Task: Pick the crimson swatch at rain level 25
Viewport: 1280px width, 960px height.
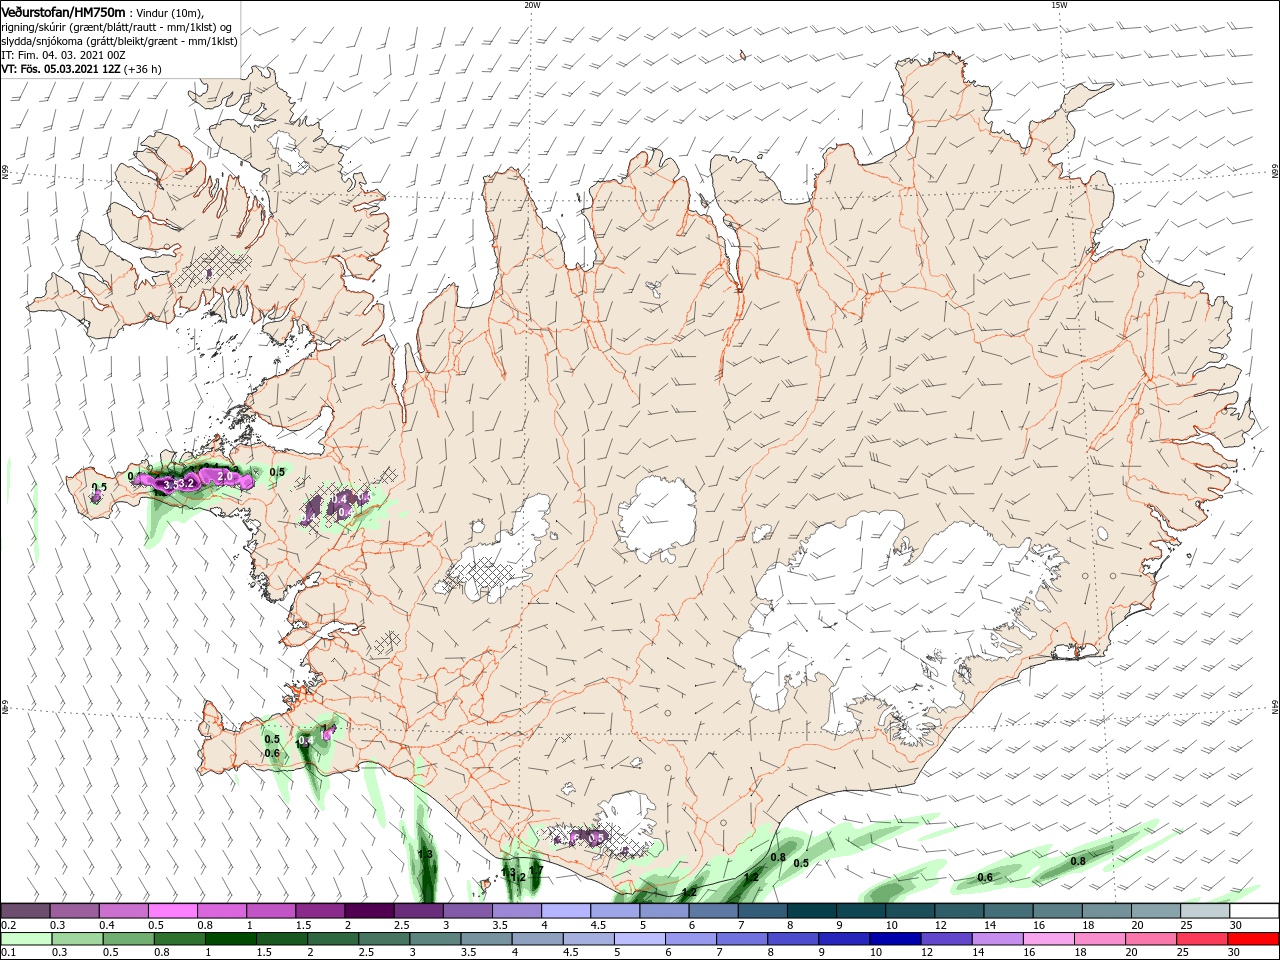Action: 1202,939
